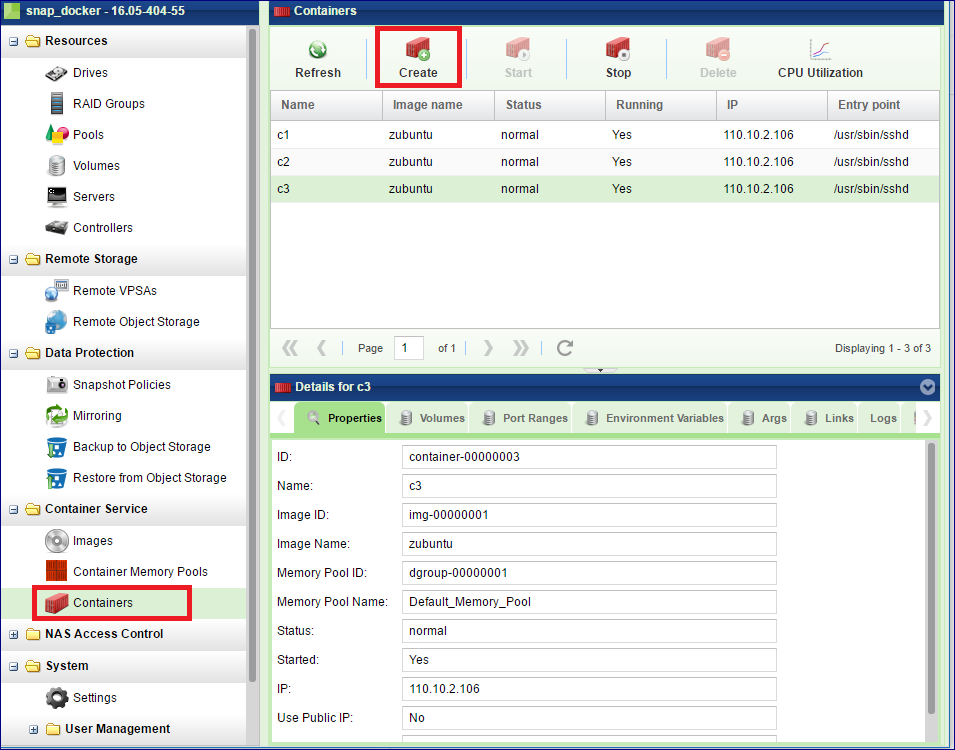Screen dimensions: 955x750
Task: Open Servers sidebar icon
Action: (x=57, y=196)
